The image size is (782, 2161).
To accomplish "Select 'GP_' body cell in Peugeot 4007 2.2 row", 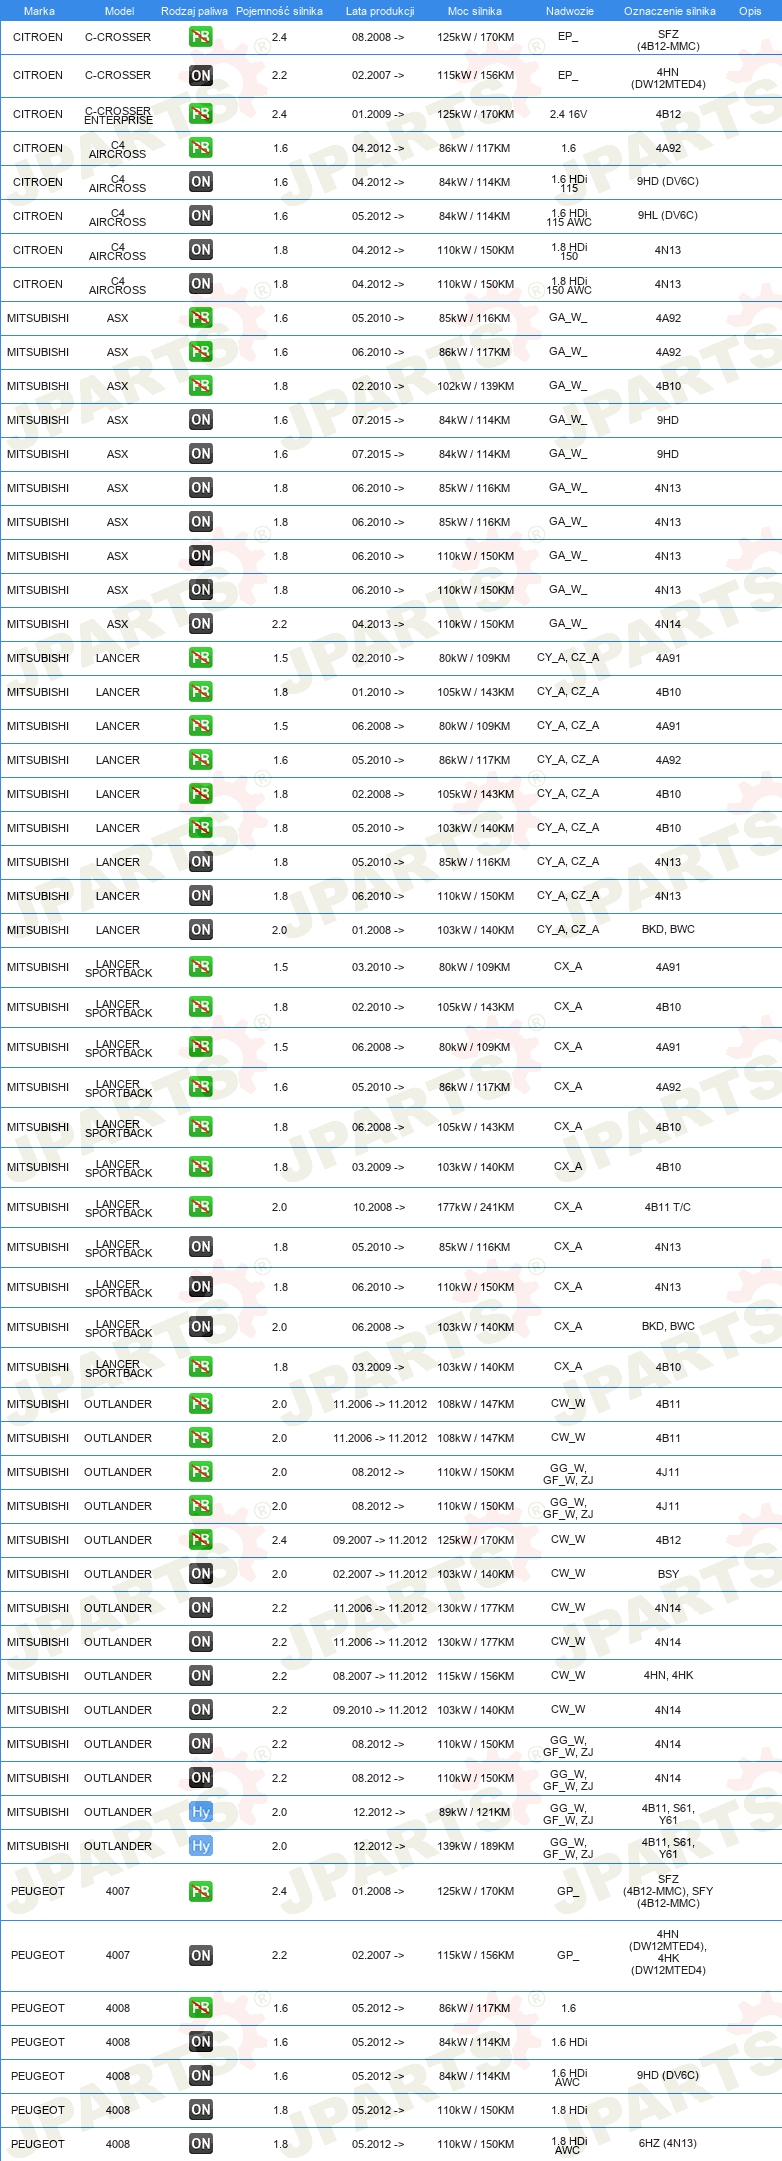I will [x=568, y=1955].
